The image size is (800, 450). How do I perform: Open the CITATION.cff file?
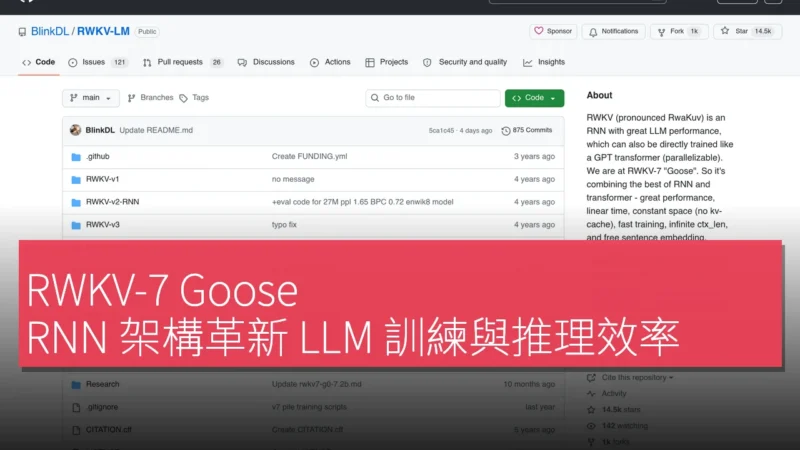pyautogui.click(x=109, y=430)
